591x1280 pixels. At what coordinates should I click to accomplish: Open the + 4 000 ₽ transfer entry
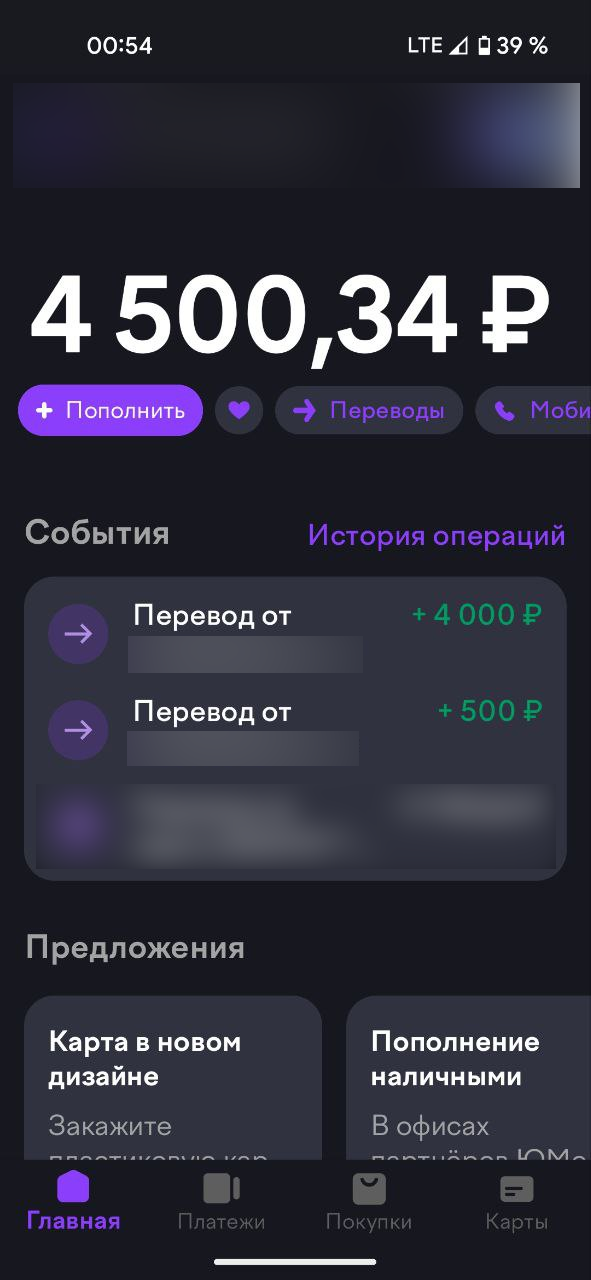pos(295,634)
